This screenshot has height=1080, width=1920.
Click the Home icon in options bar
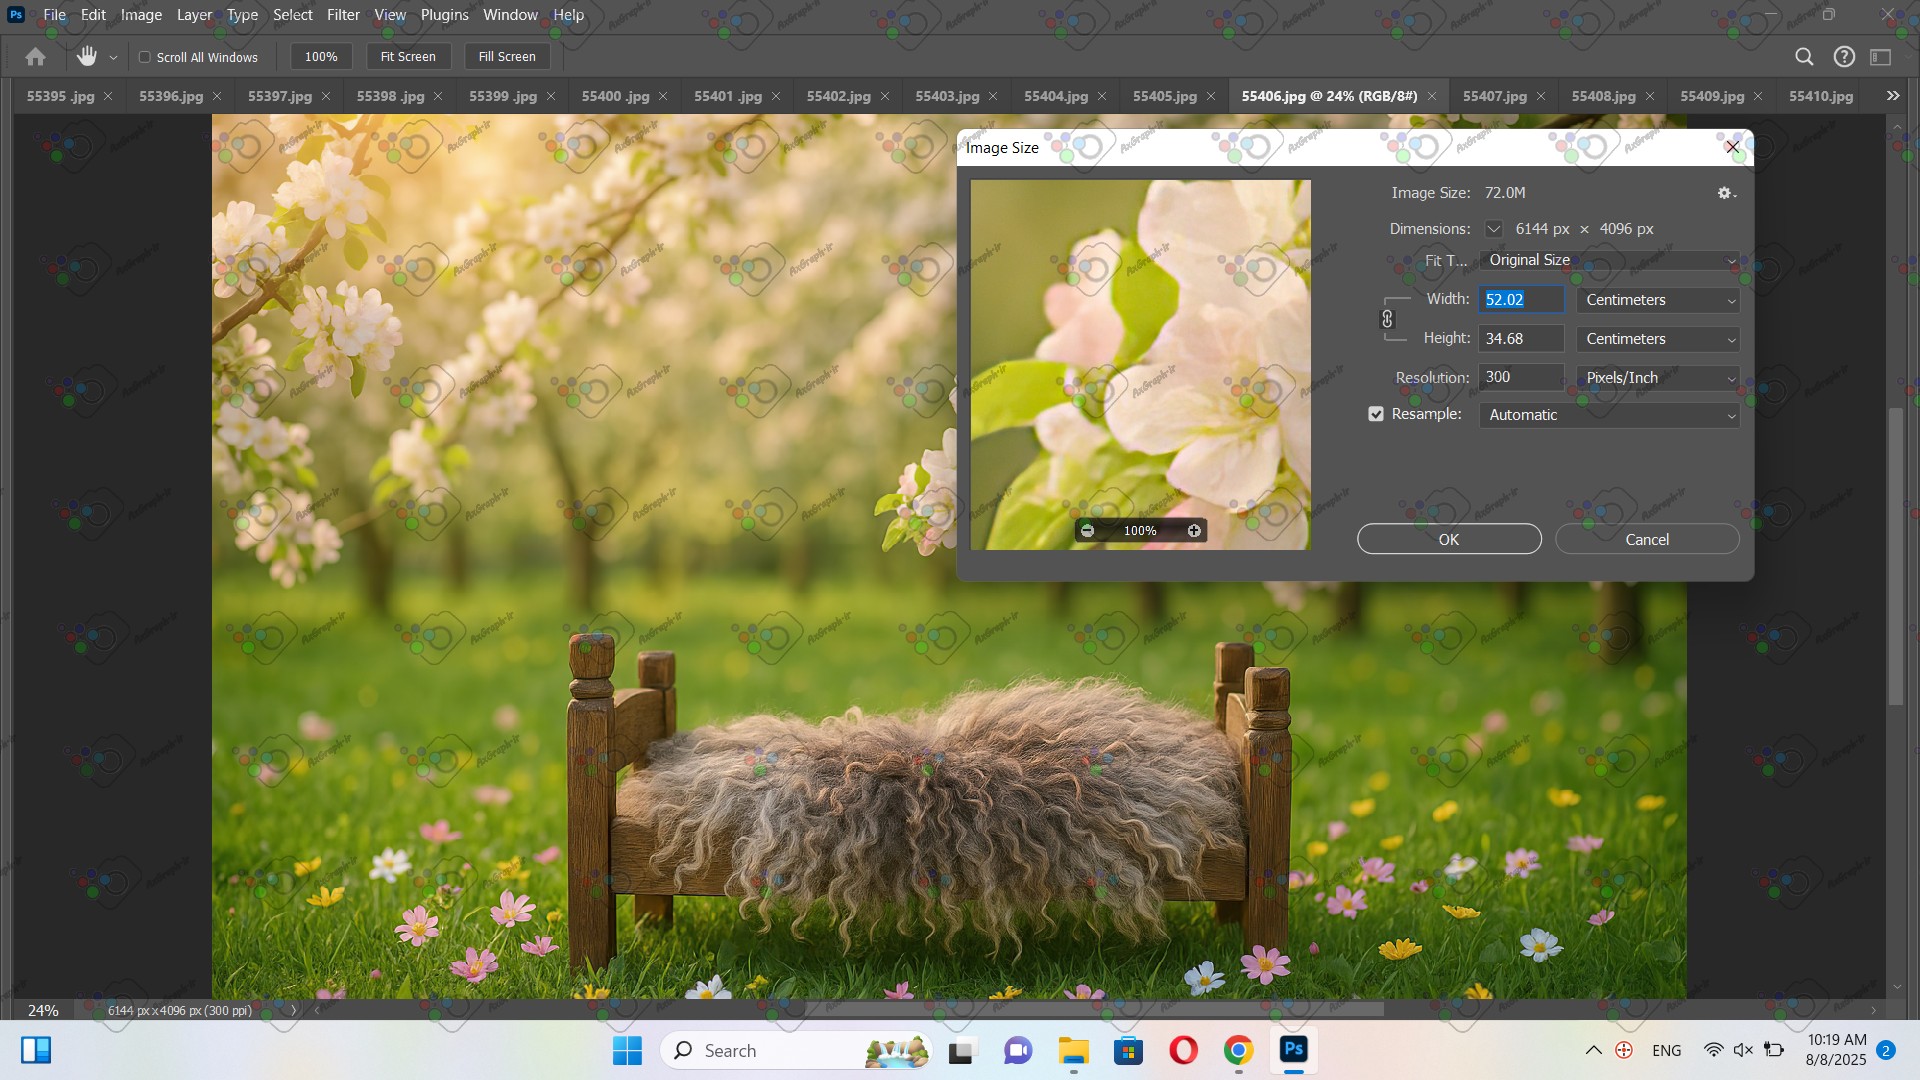click(x=36, y=57)
